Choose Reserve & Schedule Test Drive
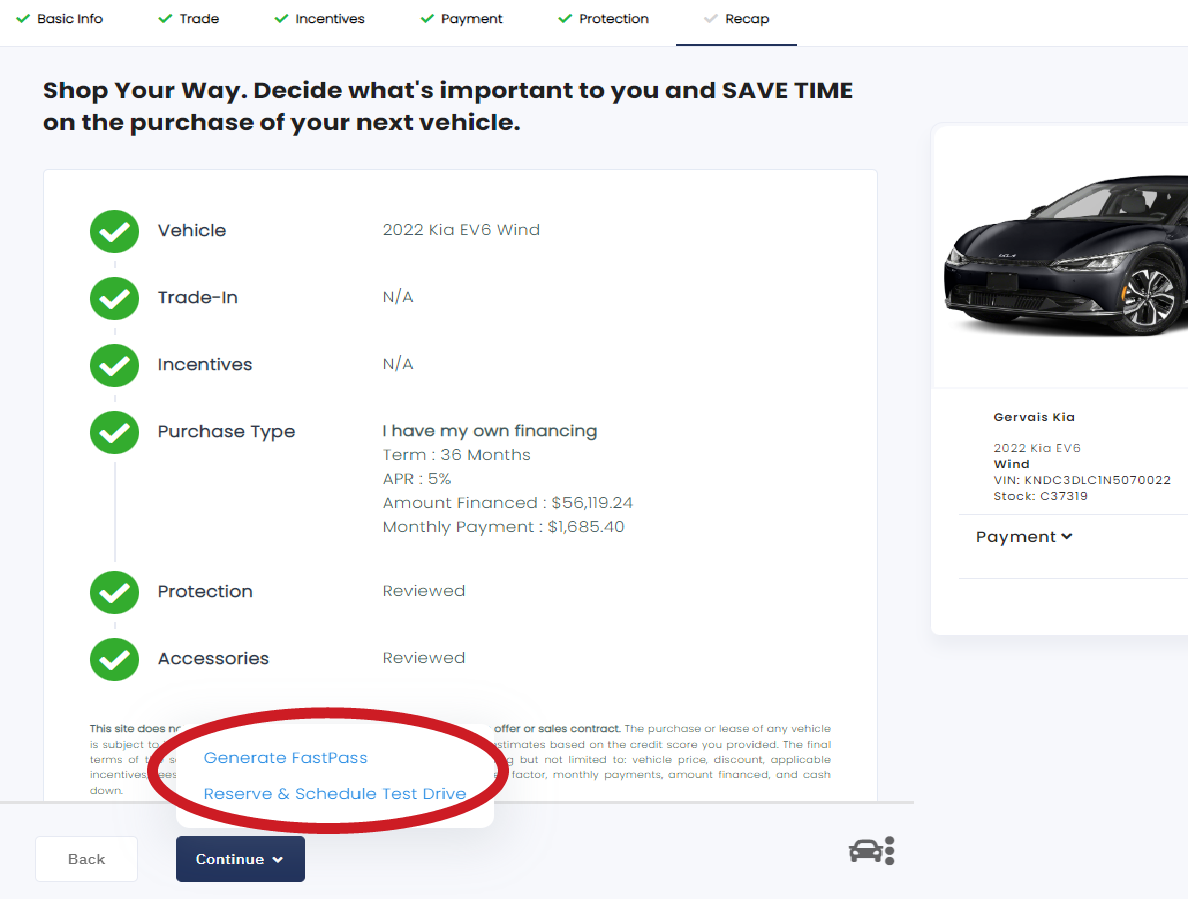1188x900 pixels. [x=335, y=793]
